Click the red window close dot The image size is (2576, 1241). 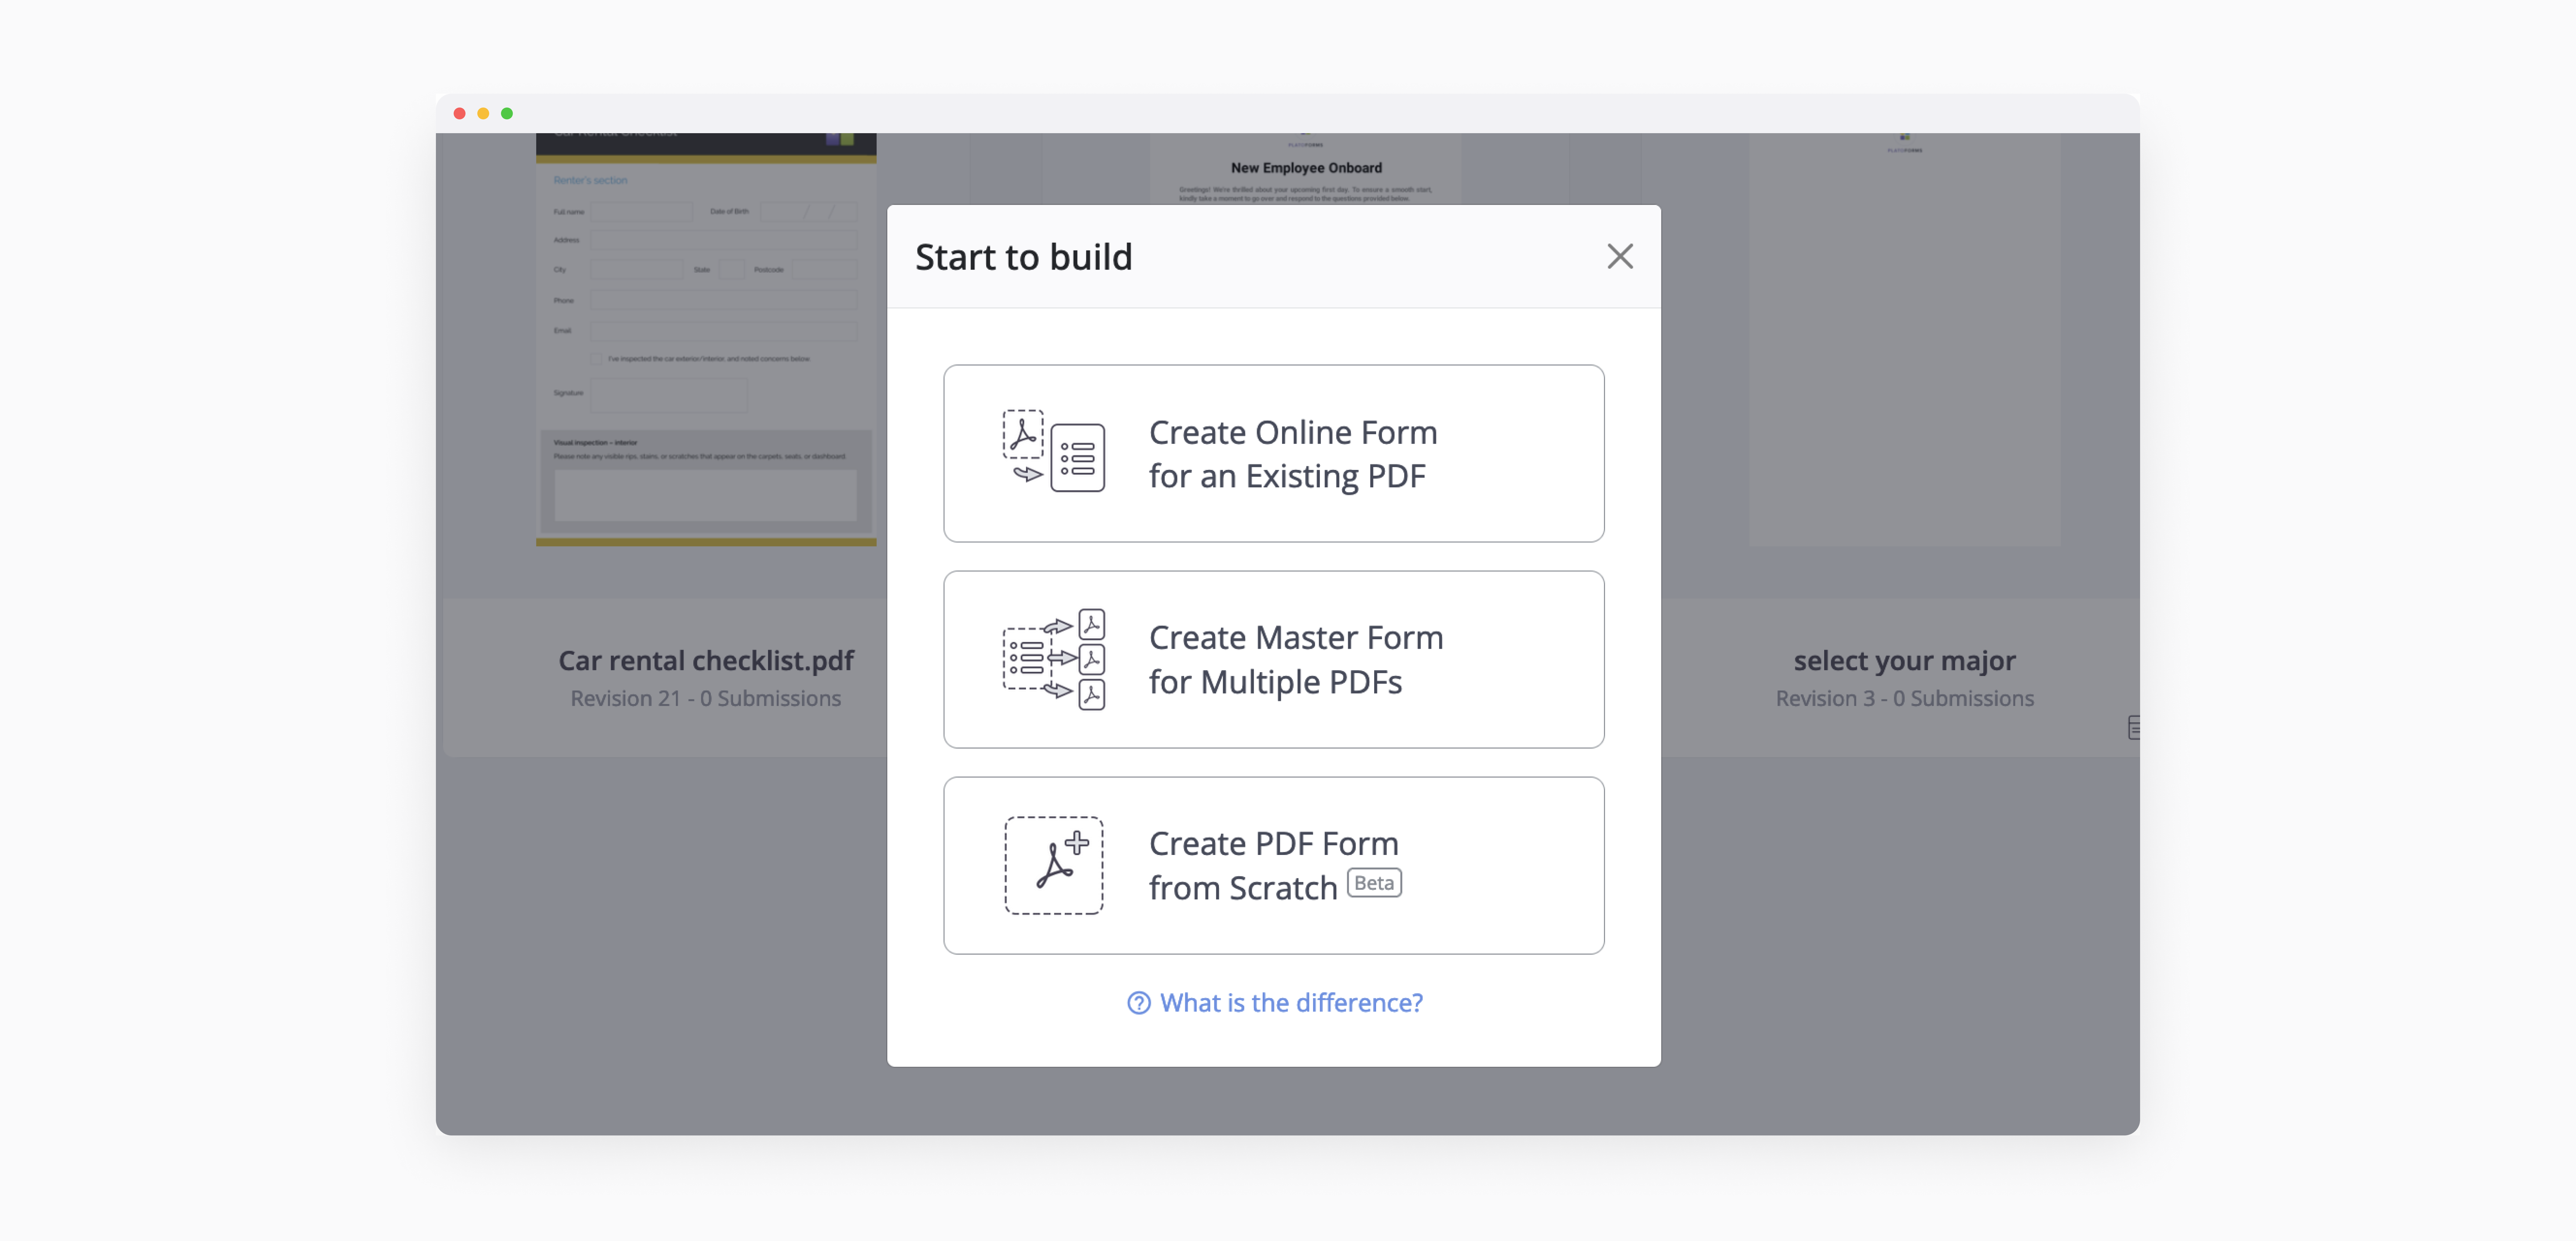pyautogui.click(x=459, y=113)
